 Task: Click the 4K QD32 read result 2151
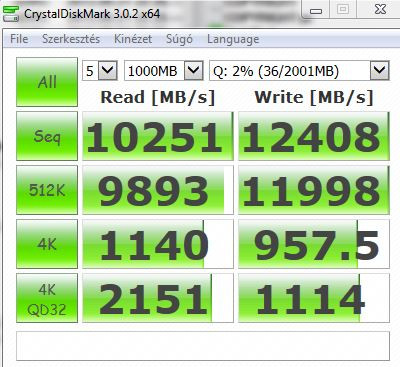coord(158,298)
